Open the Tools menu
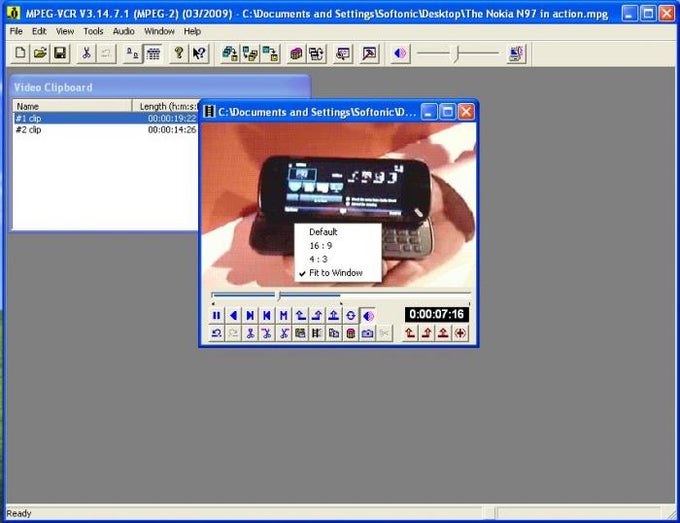The width and height of the screenshot is (680, 523). tap(93, 31)
